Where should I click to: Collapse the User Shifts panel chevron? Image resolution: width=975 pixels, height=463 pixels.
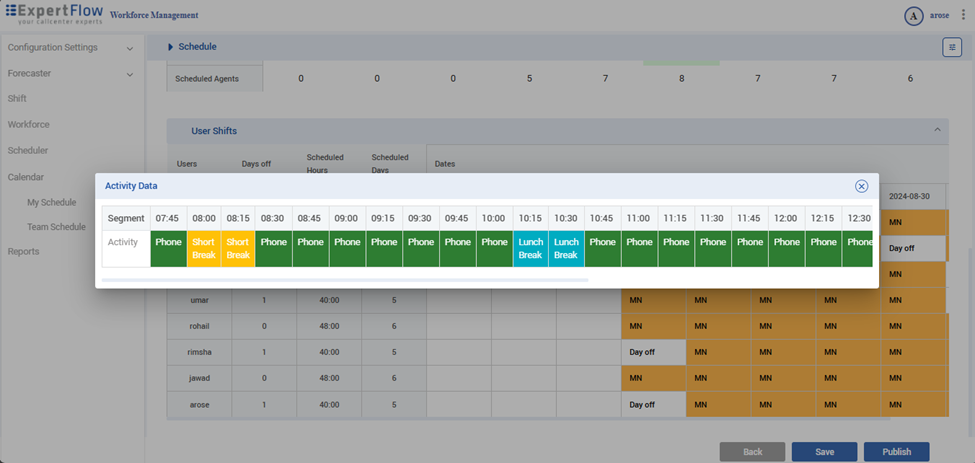tap(937, 130)
